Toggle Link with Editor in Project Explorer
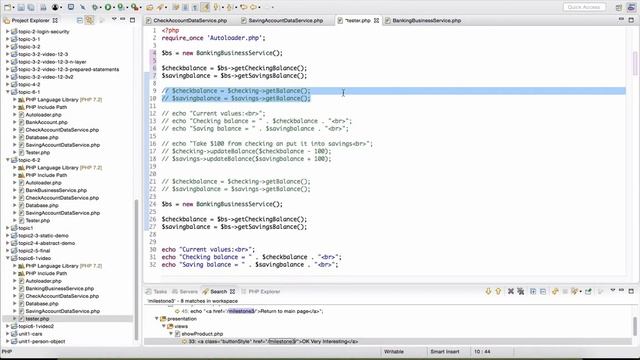640x360 pixels. (89, 20)
